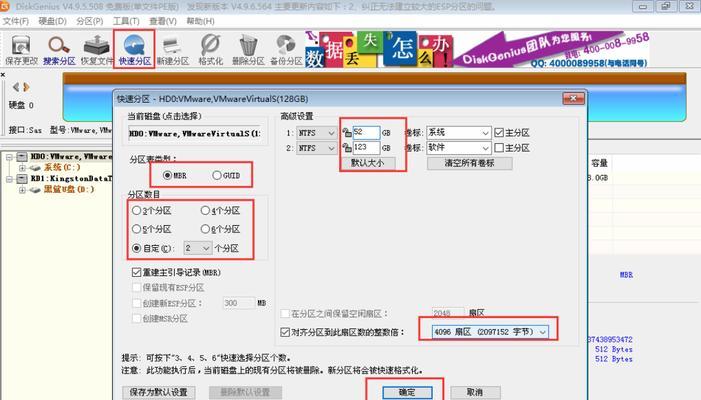Open the Quick Partition (快速分区) tool

(134, 50)
